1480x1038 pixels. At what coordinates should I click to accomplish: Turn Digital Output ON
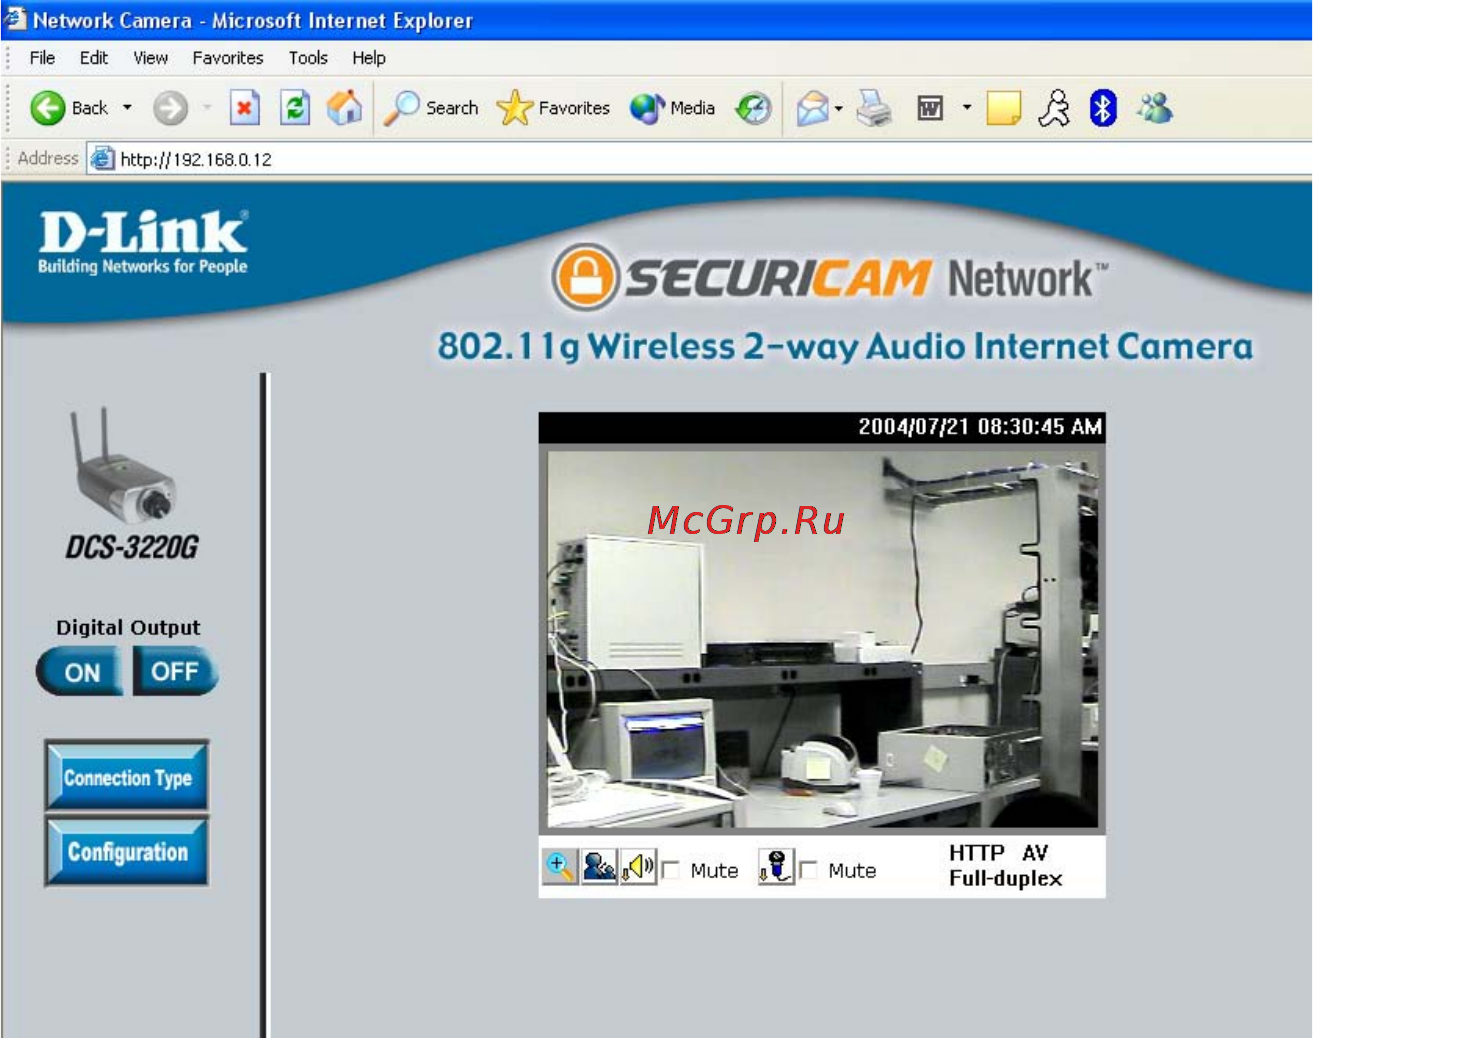tap(80, 672)
